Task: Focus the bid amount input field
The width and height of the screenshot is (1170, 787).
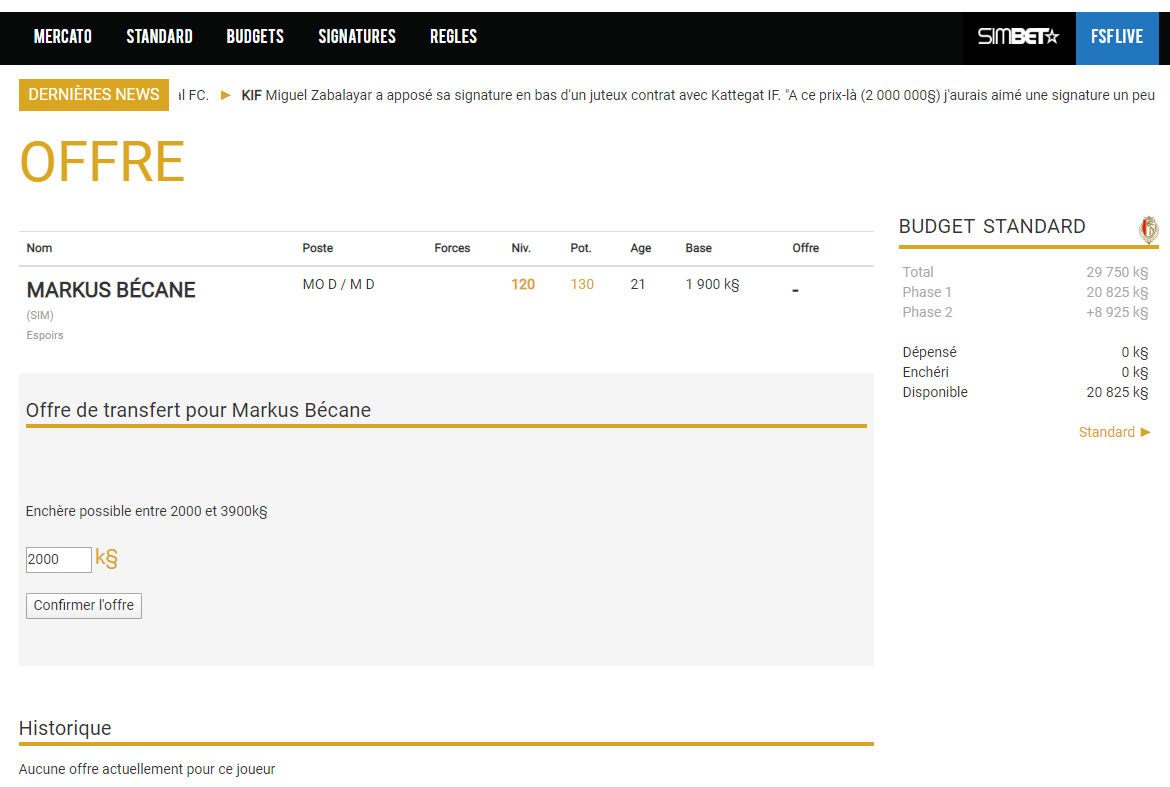Action: 58,560
